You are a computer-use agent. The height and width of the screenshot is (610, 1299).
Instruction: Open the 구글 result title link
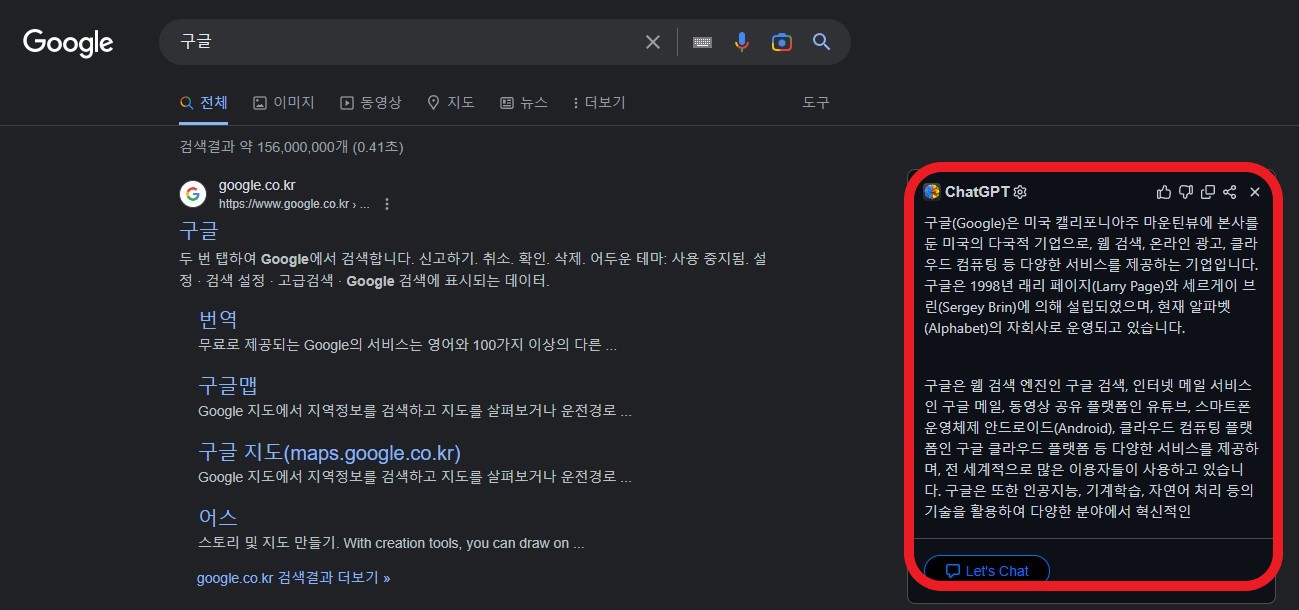tap(198, 230)
